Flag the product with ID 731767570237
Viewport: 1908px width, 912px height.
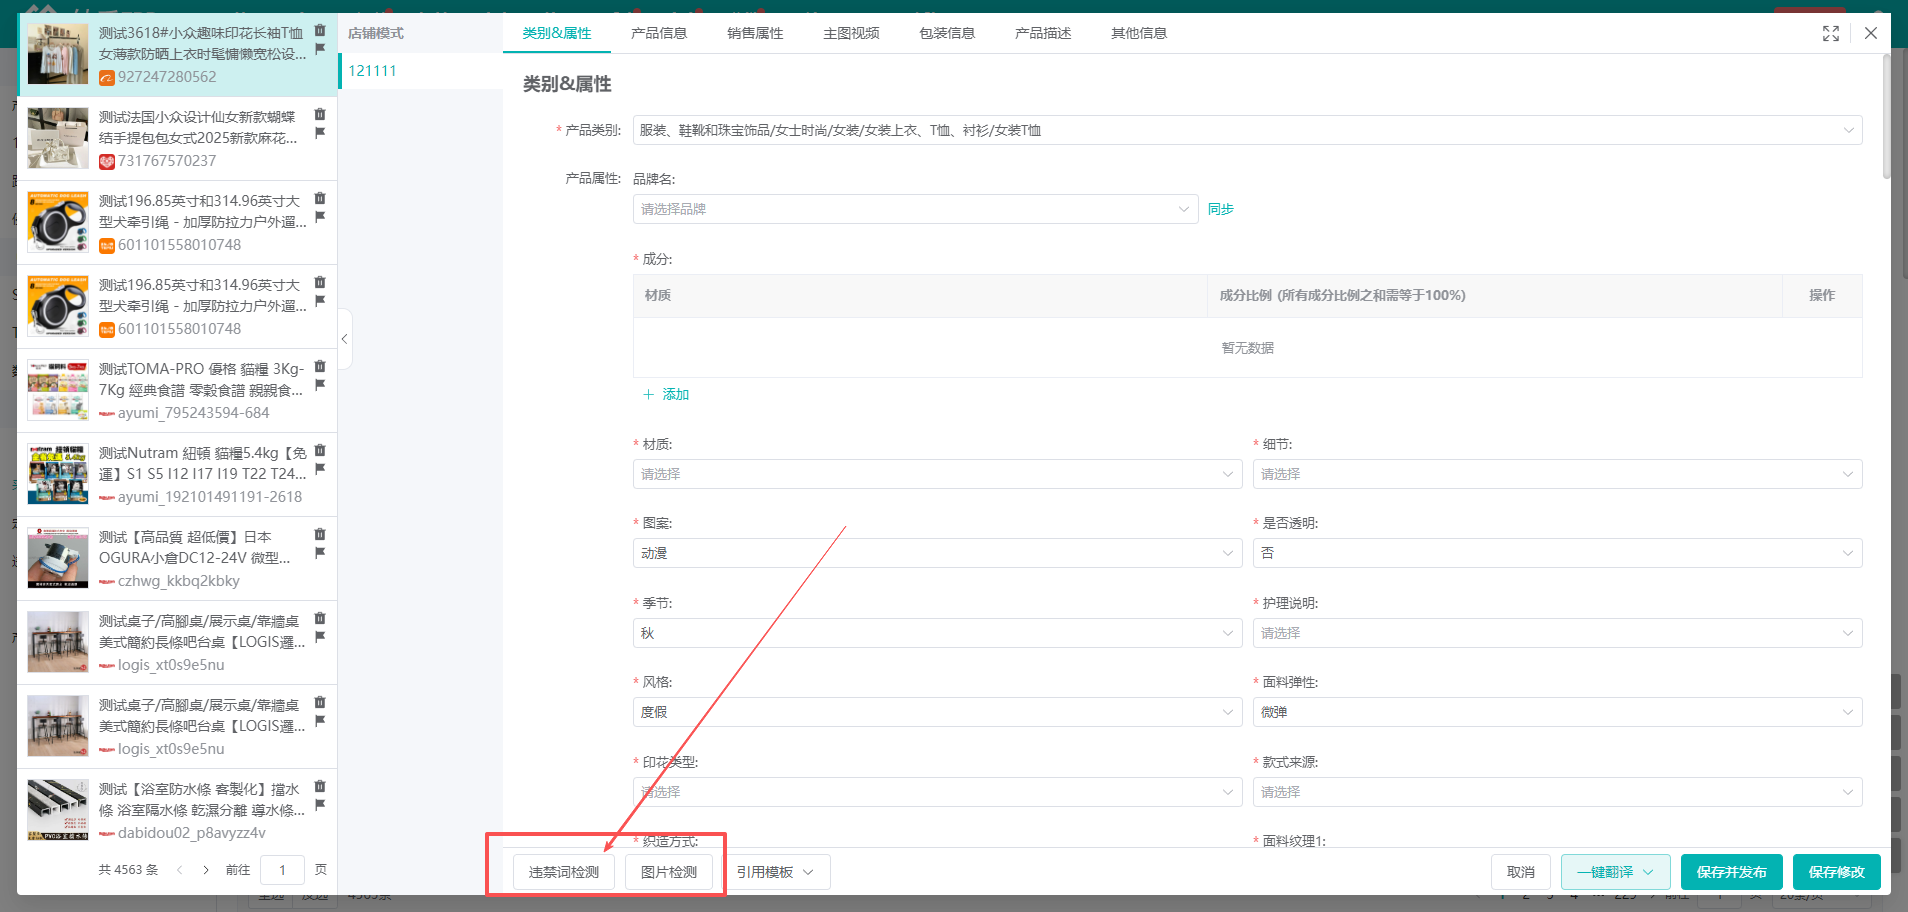pos(320,133)
